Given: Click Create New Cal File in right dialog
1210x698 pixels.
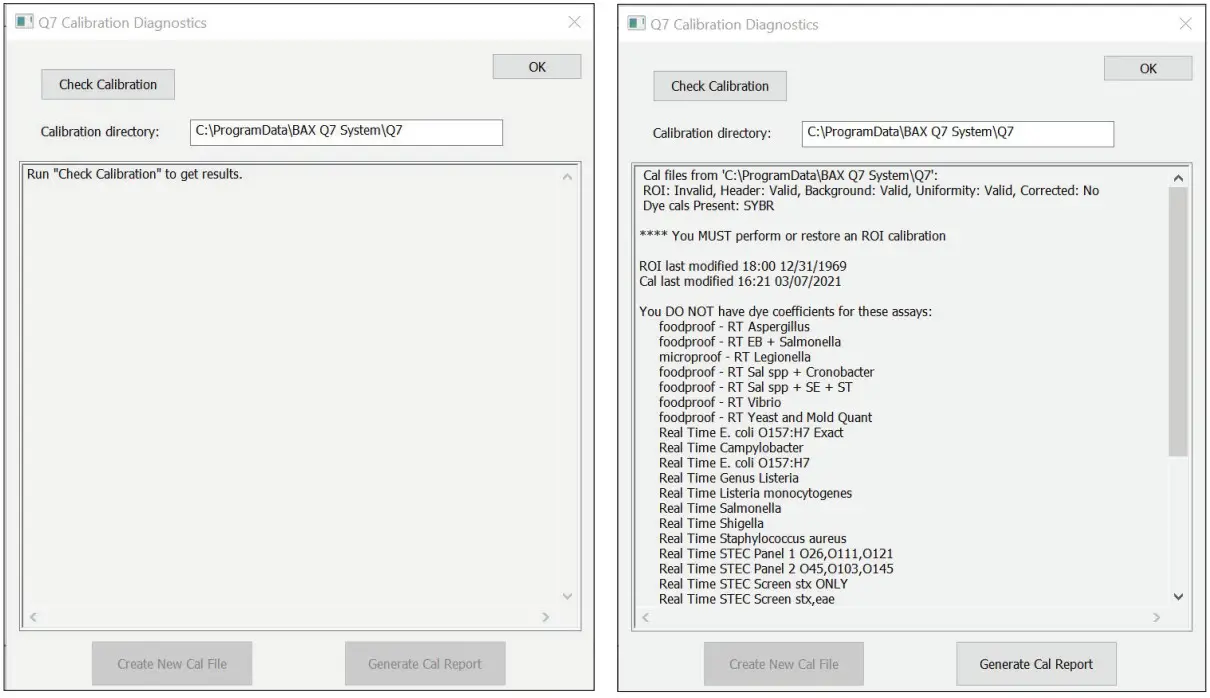Looking at the screenshot, I should pyautogui.click(x=783, y=664).
